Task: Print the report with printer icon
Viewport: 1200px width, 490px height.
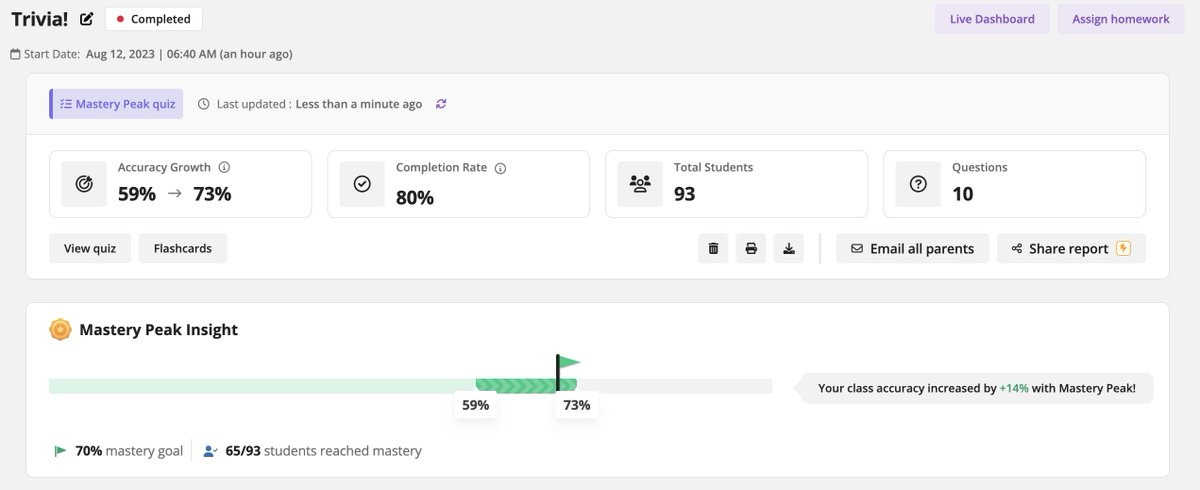Action: click(x=751, y=248)
